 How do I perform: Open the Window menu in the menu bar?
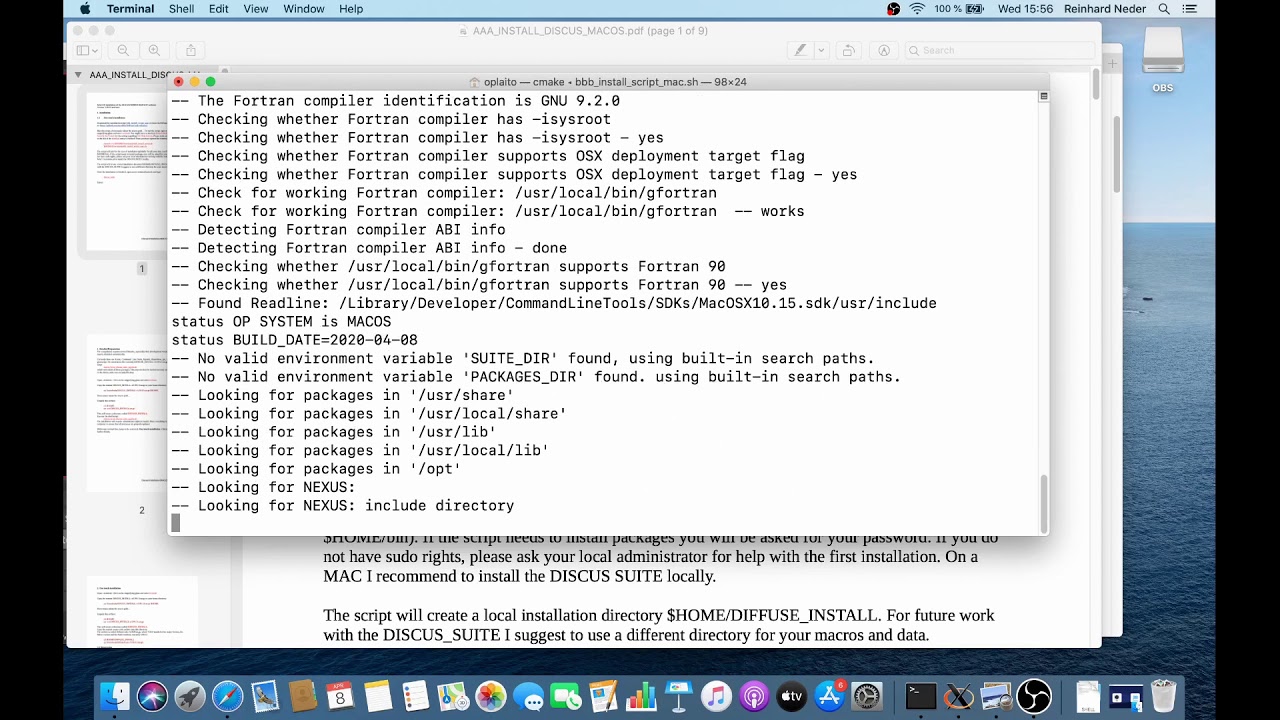303,9
